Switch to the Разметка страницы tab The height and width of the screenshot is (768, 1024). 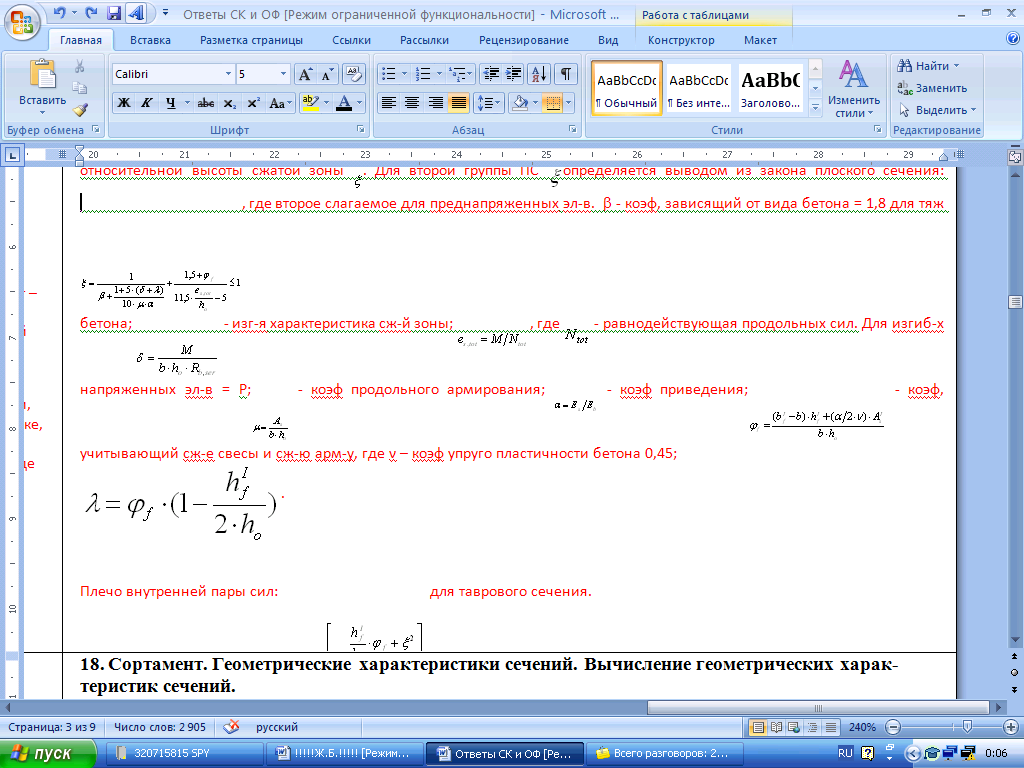point(251,40)
